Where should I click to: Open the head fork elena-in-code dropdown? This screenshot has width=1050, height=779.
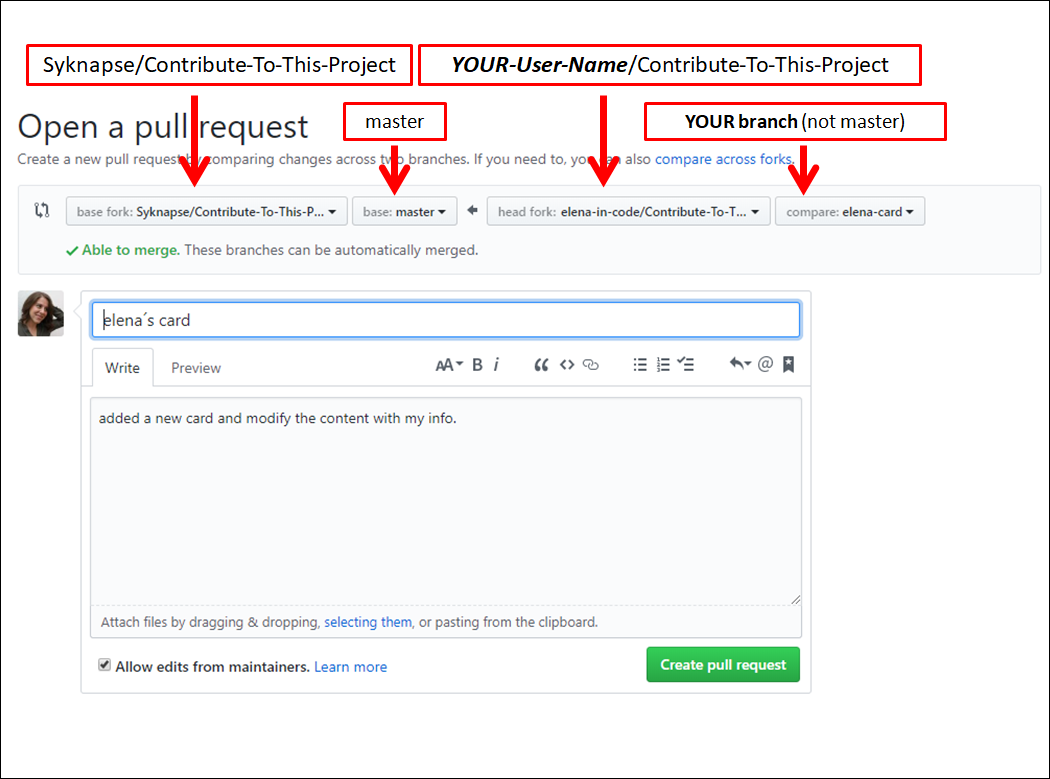[628, 211]
